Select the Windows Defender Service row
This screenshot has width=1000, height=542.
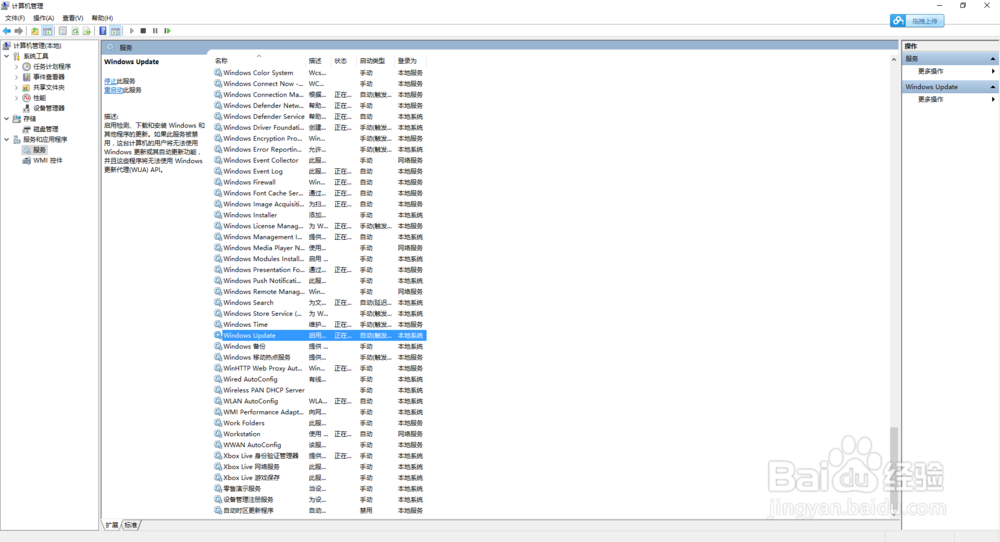click(320, 117)
